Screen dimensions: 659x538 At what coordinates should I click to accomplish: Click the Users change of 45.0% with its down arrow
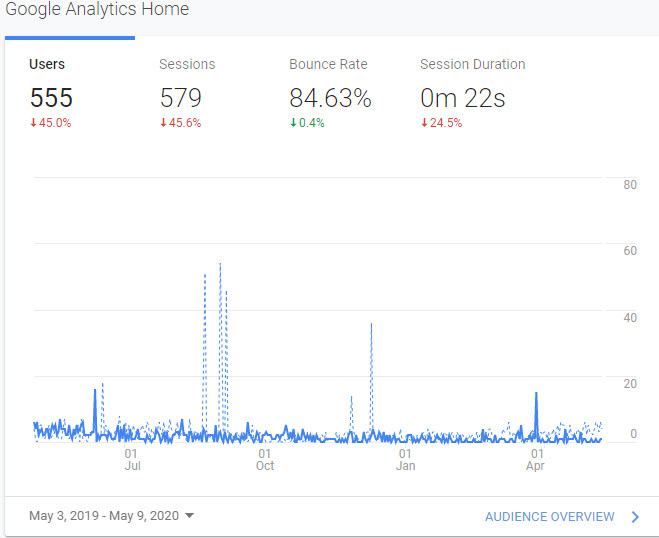[50, 123]
